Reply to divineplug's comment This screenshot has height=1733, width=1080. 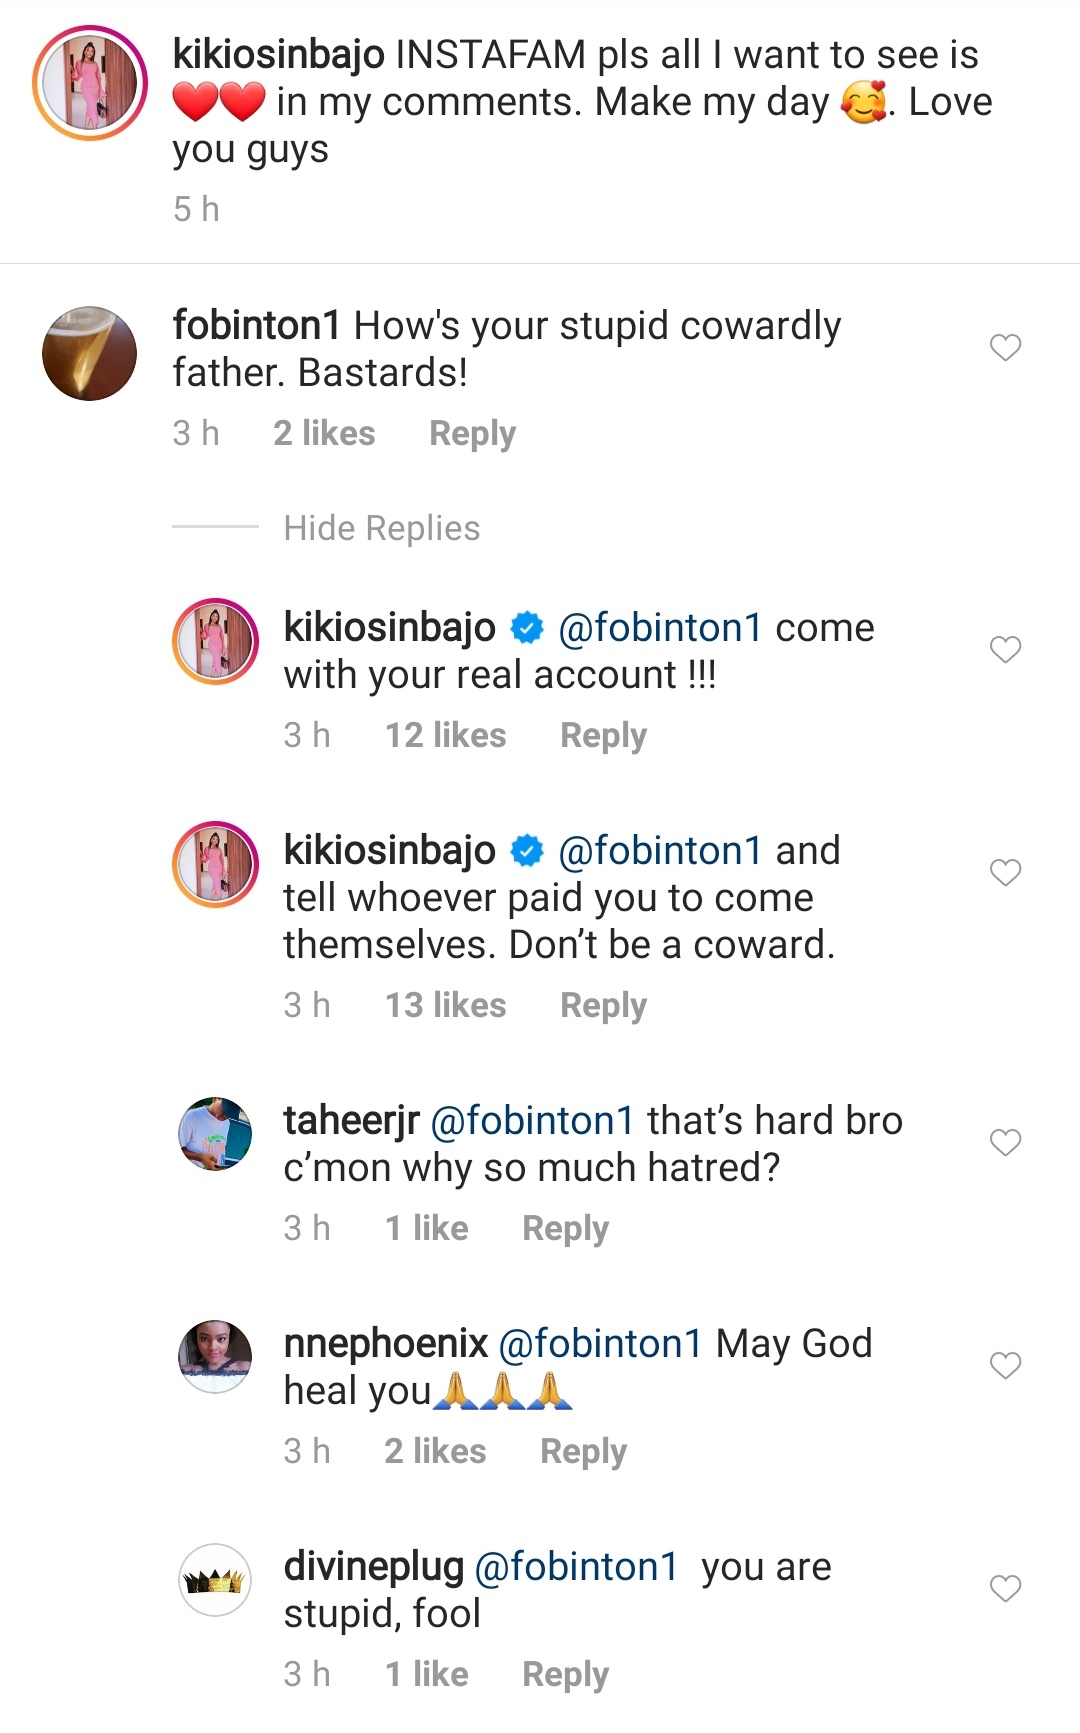coord(565,1674)
